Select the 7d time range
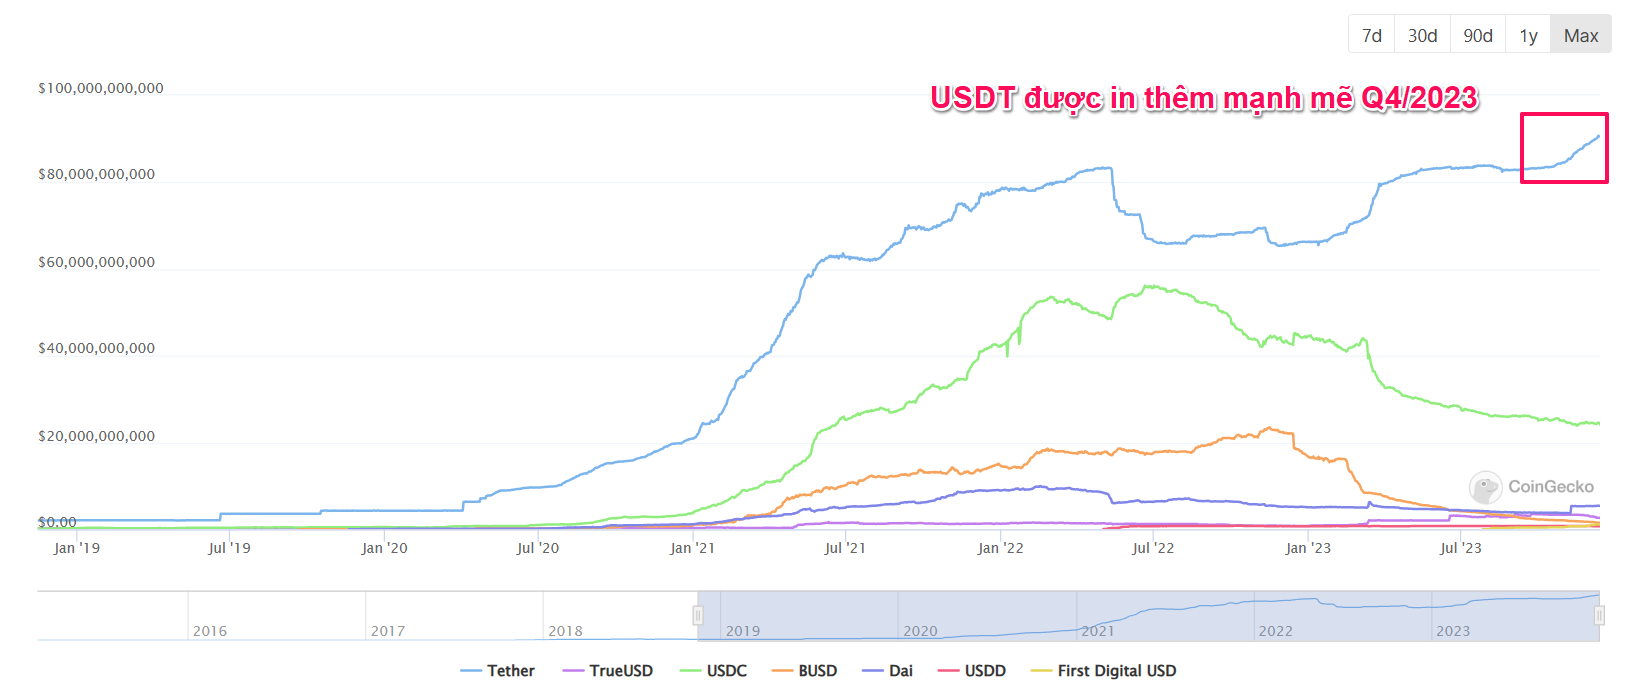The image size is (1626, 694). 1371,35
